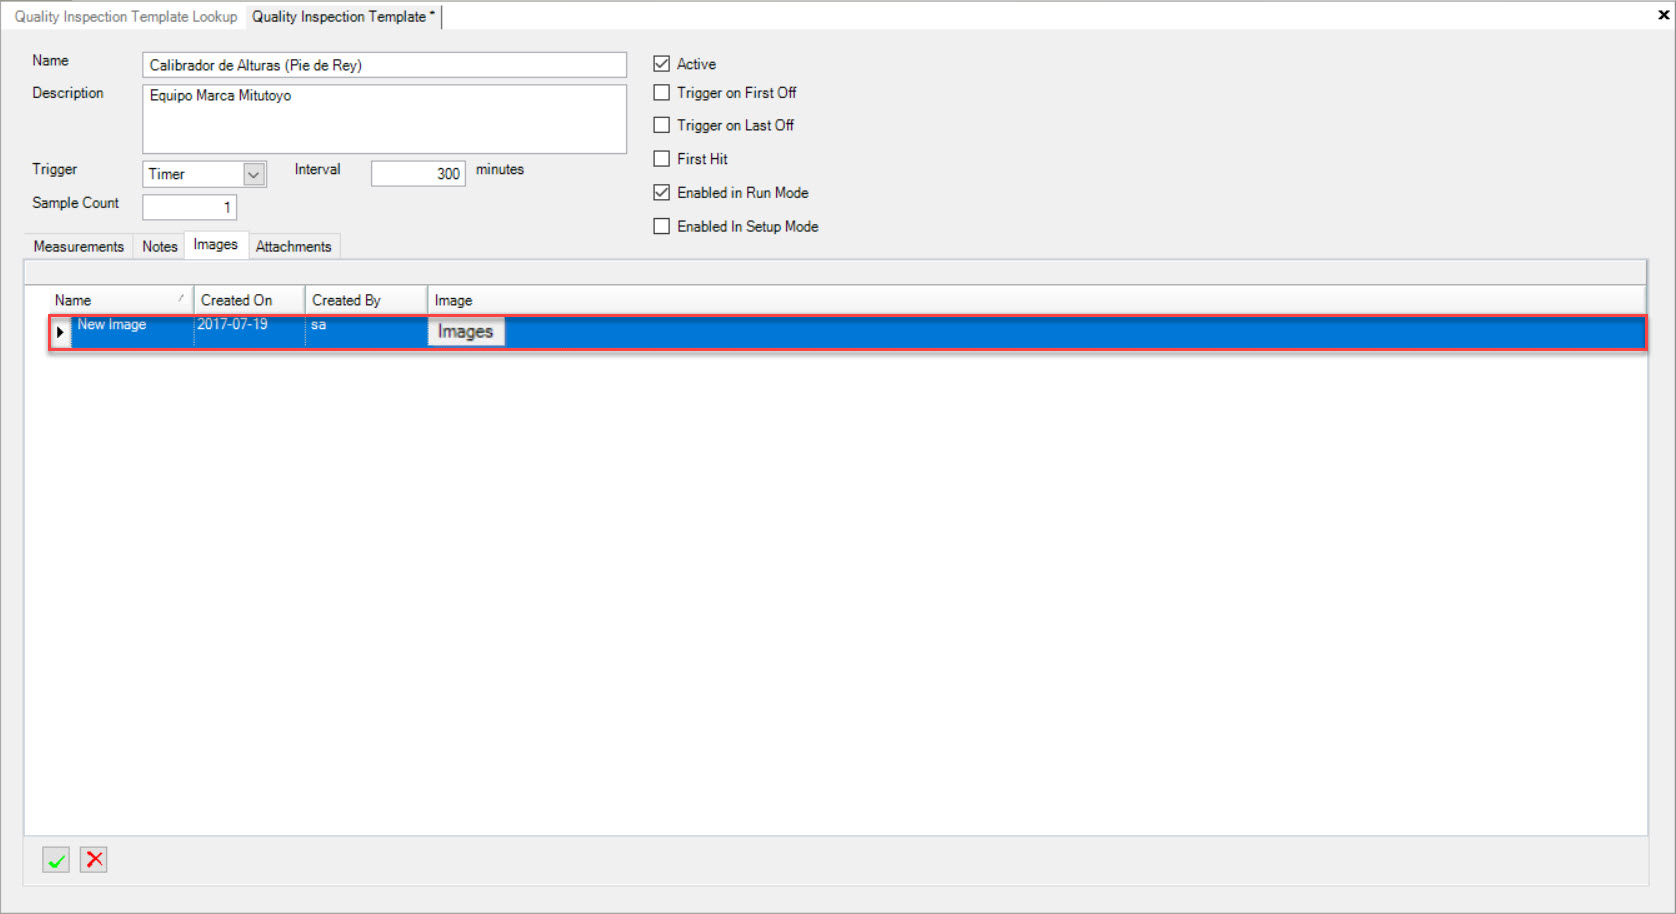The image size is (1676, 914).
Task: Click the Image column header
Action: 1037,300
